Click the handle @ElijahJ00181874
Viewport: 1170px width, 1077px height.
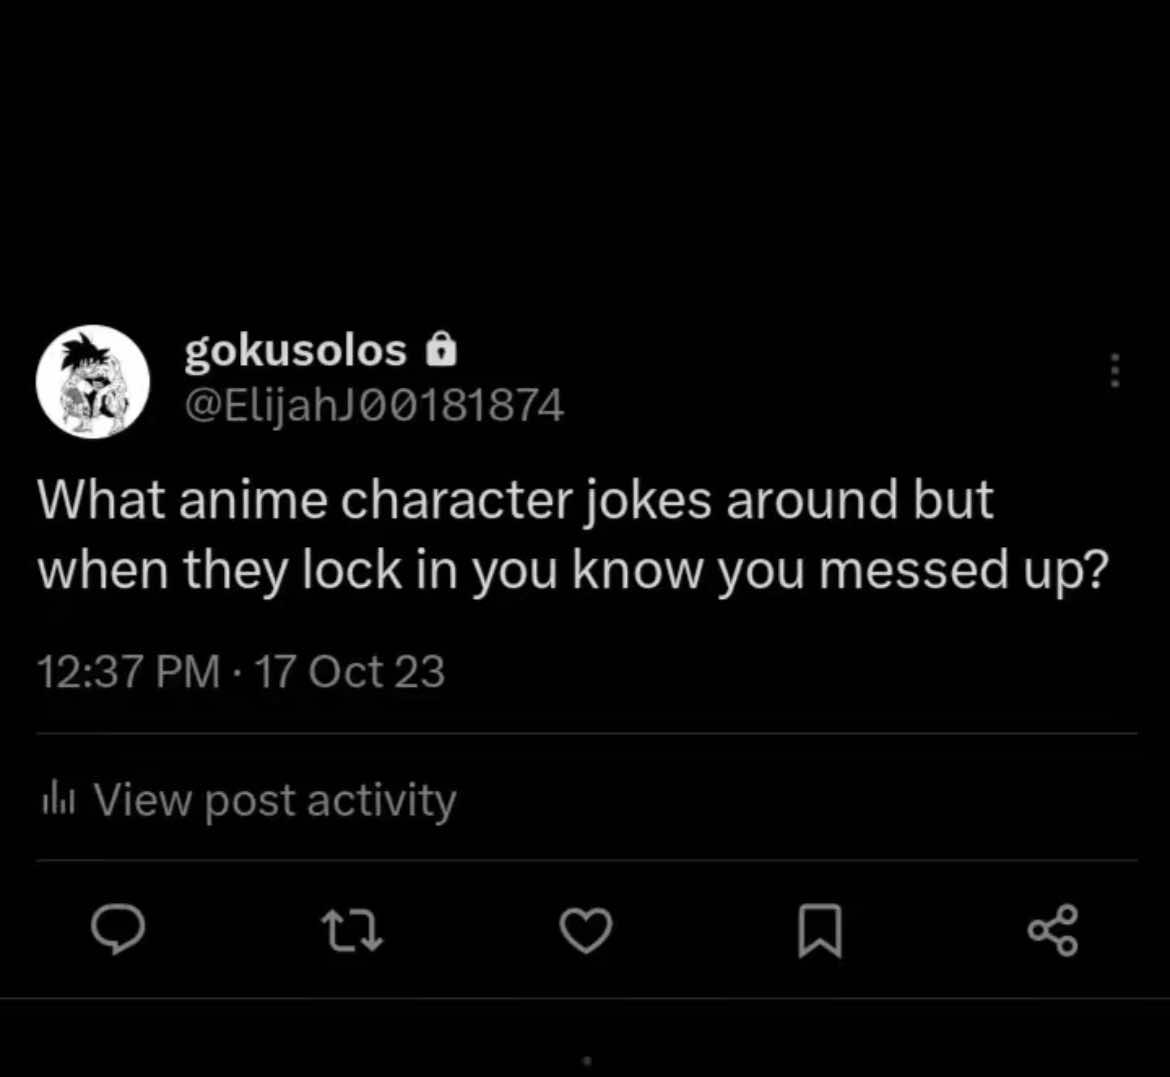click(x=373, y=405)
